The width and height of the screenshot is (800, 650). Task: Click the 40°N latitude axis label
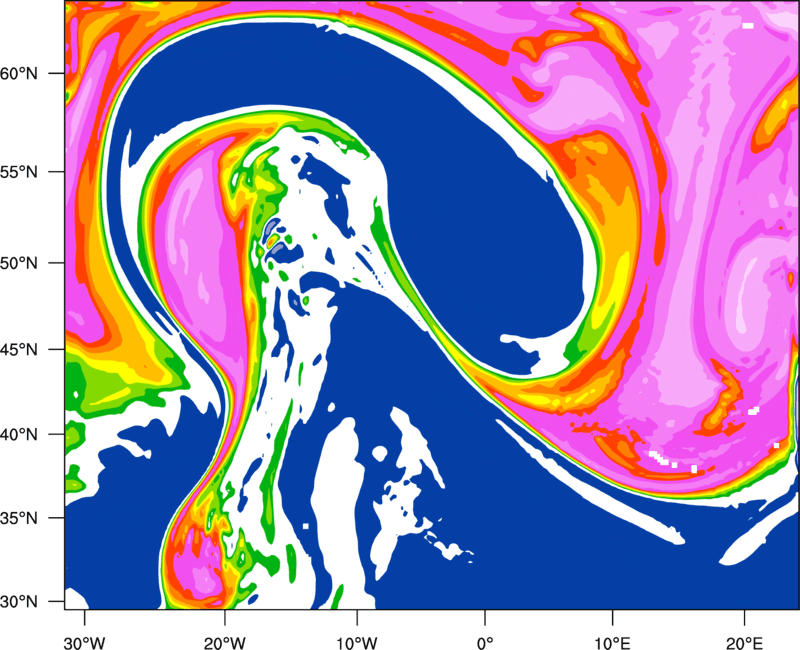(x=19, y=435)
